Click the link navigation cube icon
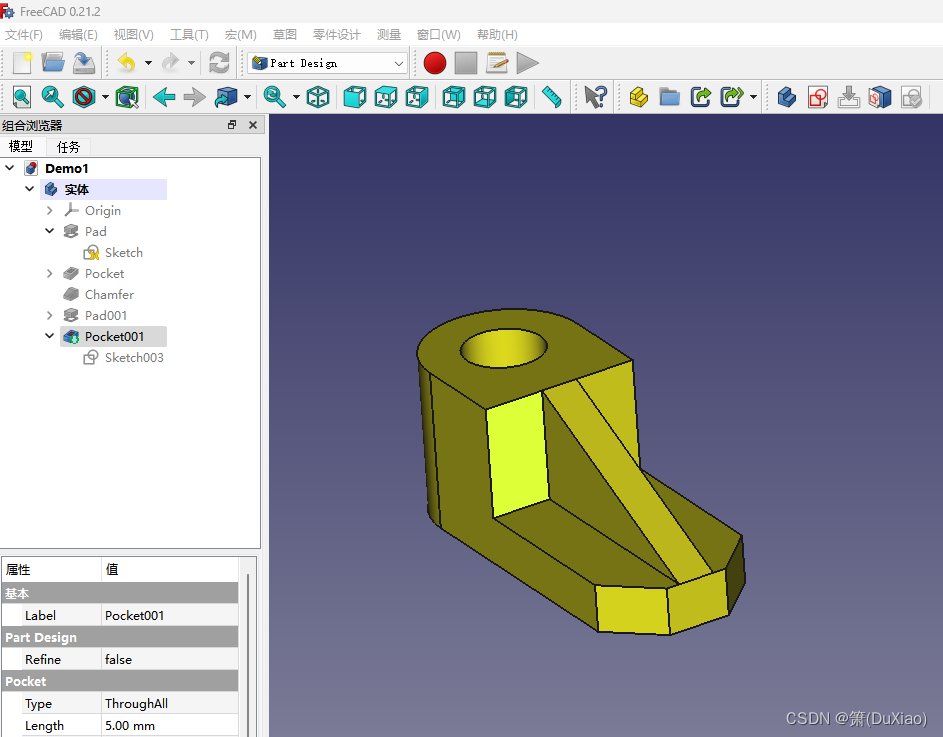This screenshot has width=943, height=737. coord(226,97)
